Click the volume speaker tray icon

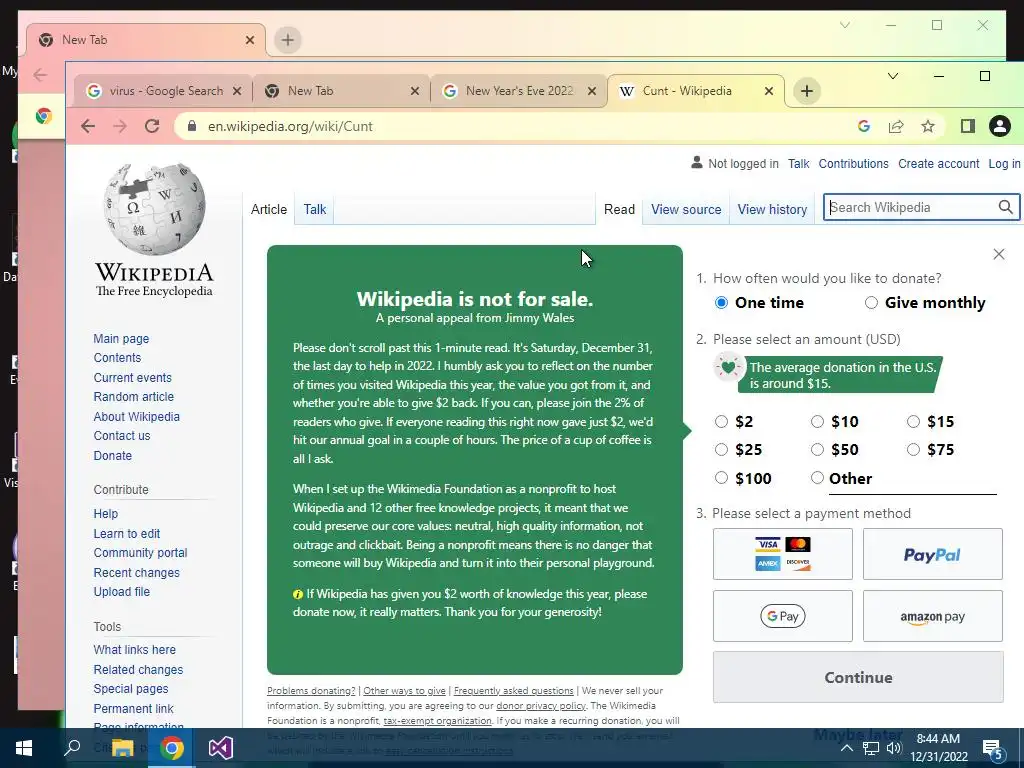(x=893, y=748)
